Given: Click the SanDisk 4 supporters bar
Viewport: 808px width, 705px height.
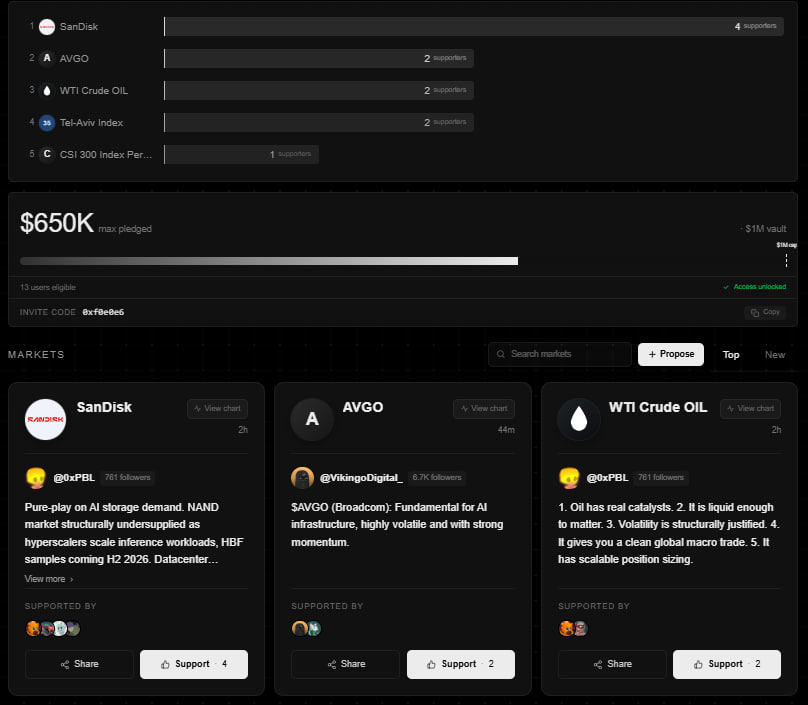Looking at the screenshot, I should [474, 26].
